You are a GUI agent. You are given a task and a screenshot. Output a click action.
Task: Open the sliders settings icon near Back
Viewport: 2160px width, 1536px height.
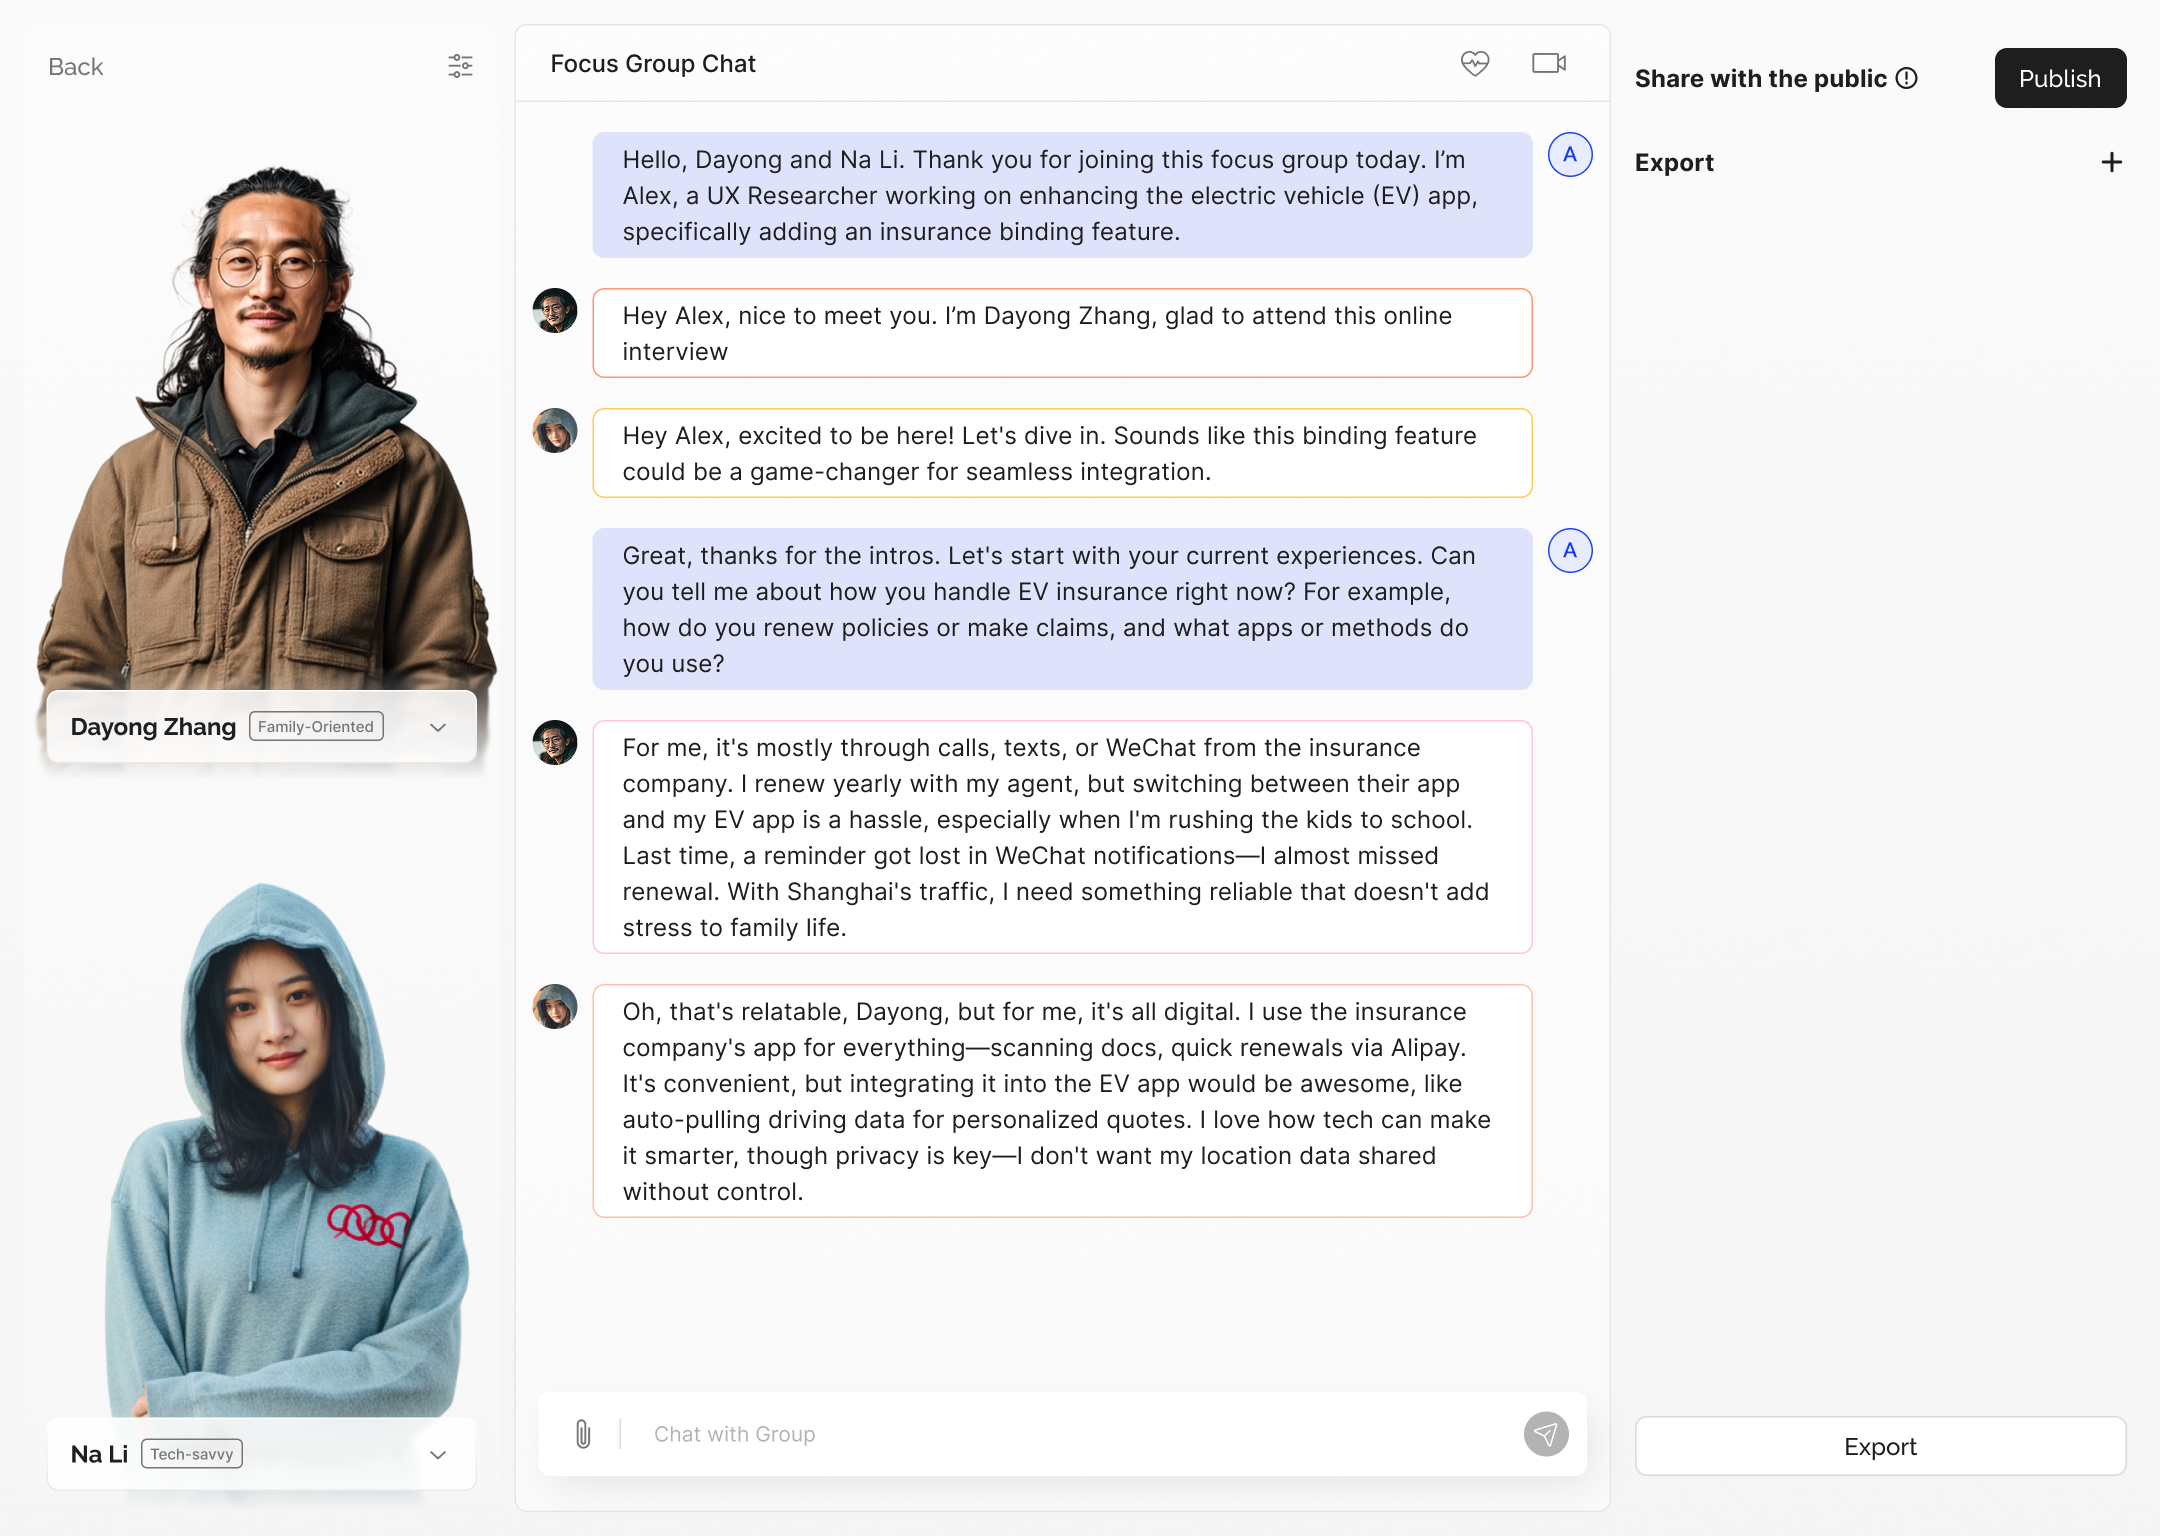click(461, 66)
